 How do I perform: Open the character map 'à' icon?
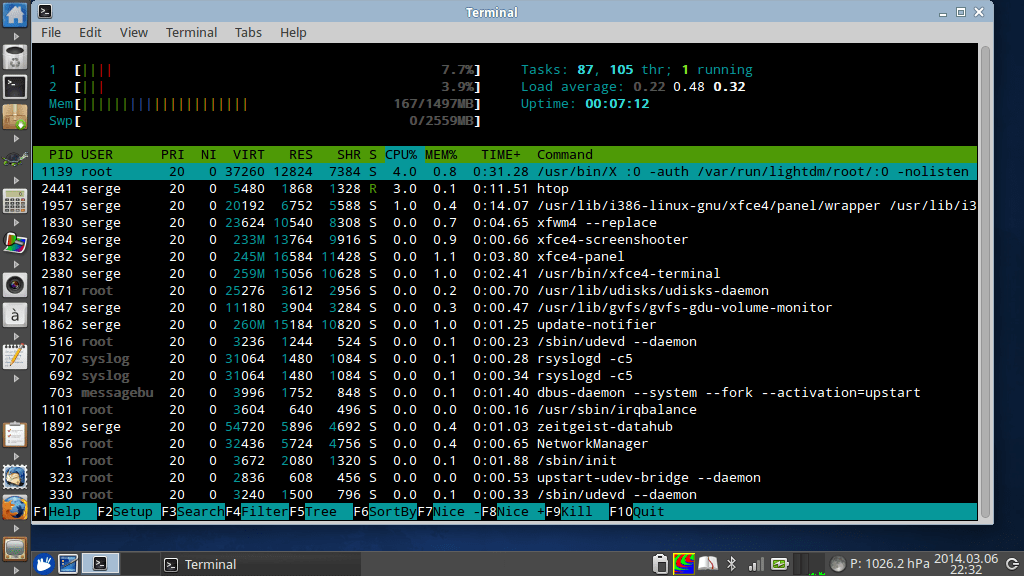pyautogui.click(x=14, y=315)
